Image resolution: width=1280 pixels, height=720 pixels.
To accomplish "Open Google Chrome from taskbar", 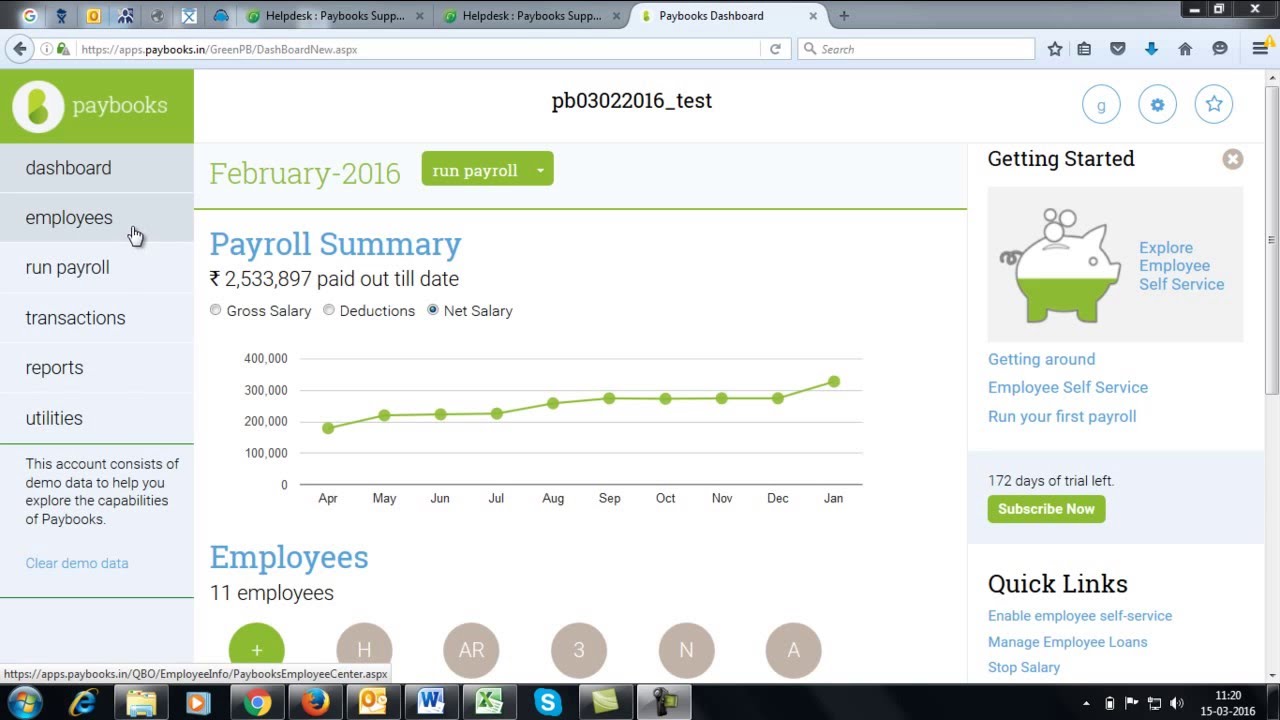I will (x=257, y=703).
